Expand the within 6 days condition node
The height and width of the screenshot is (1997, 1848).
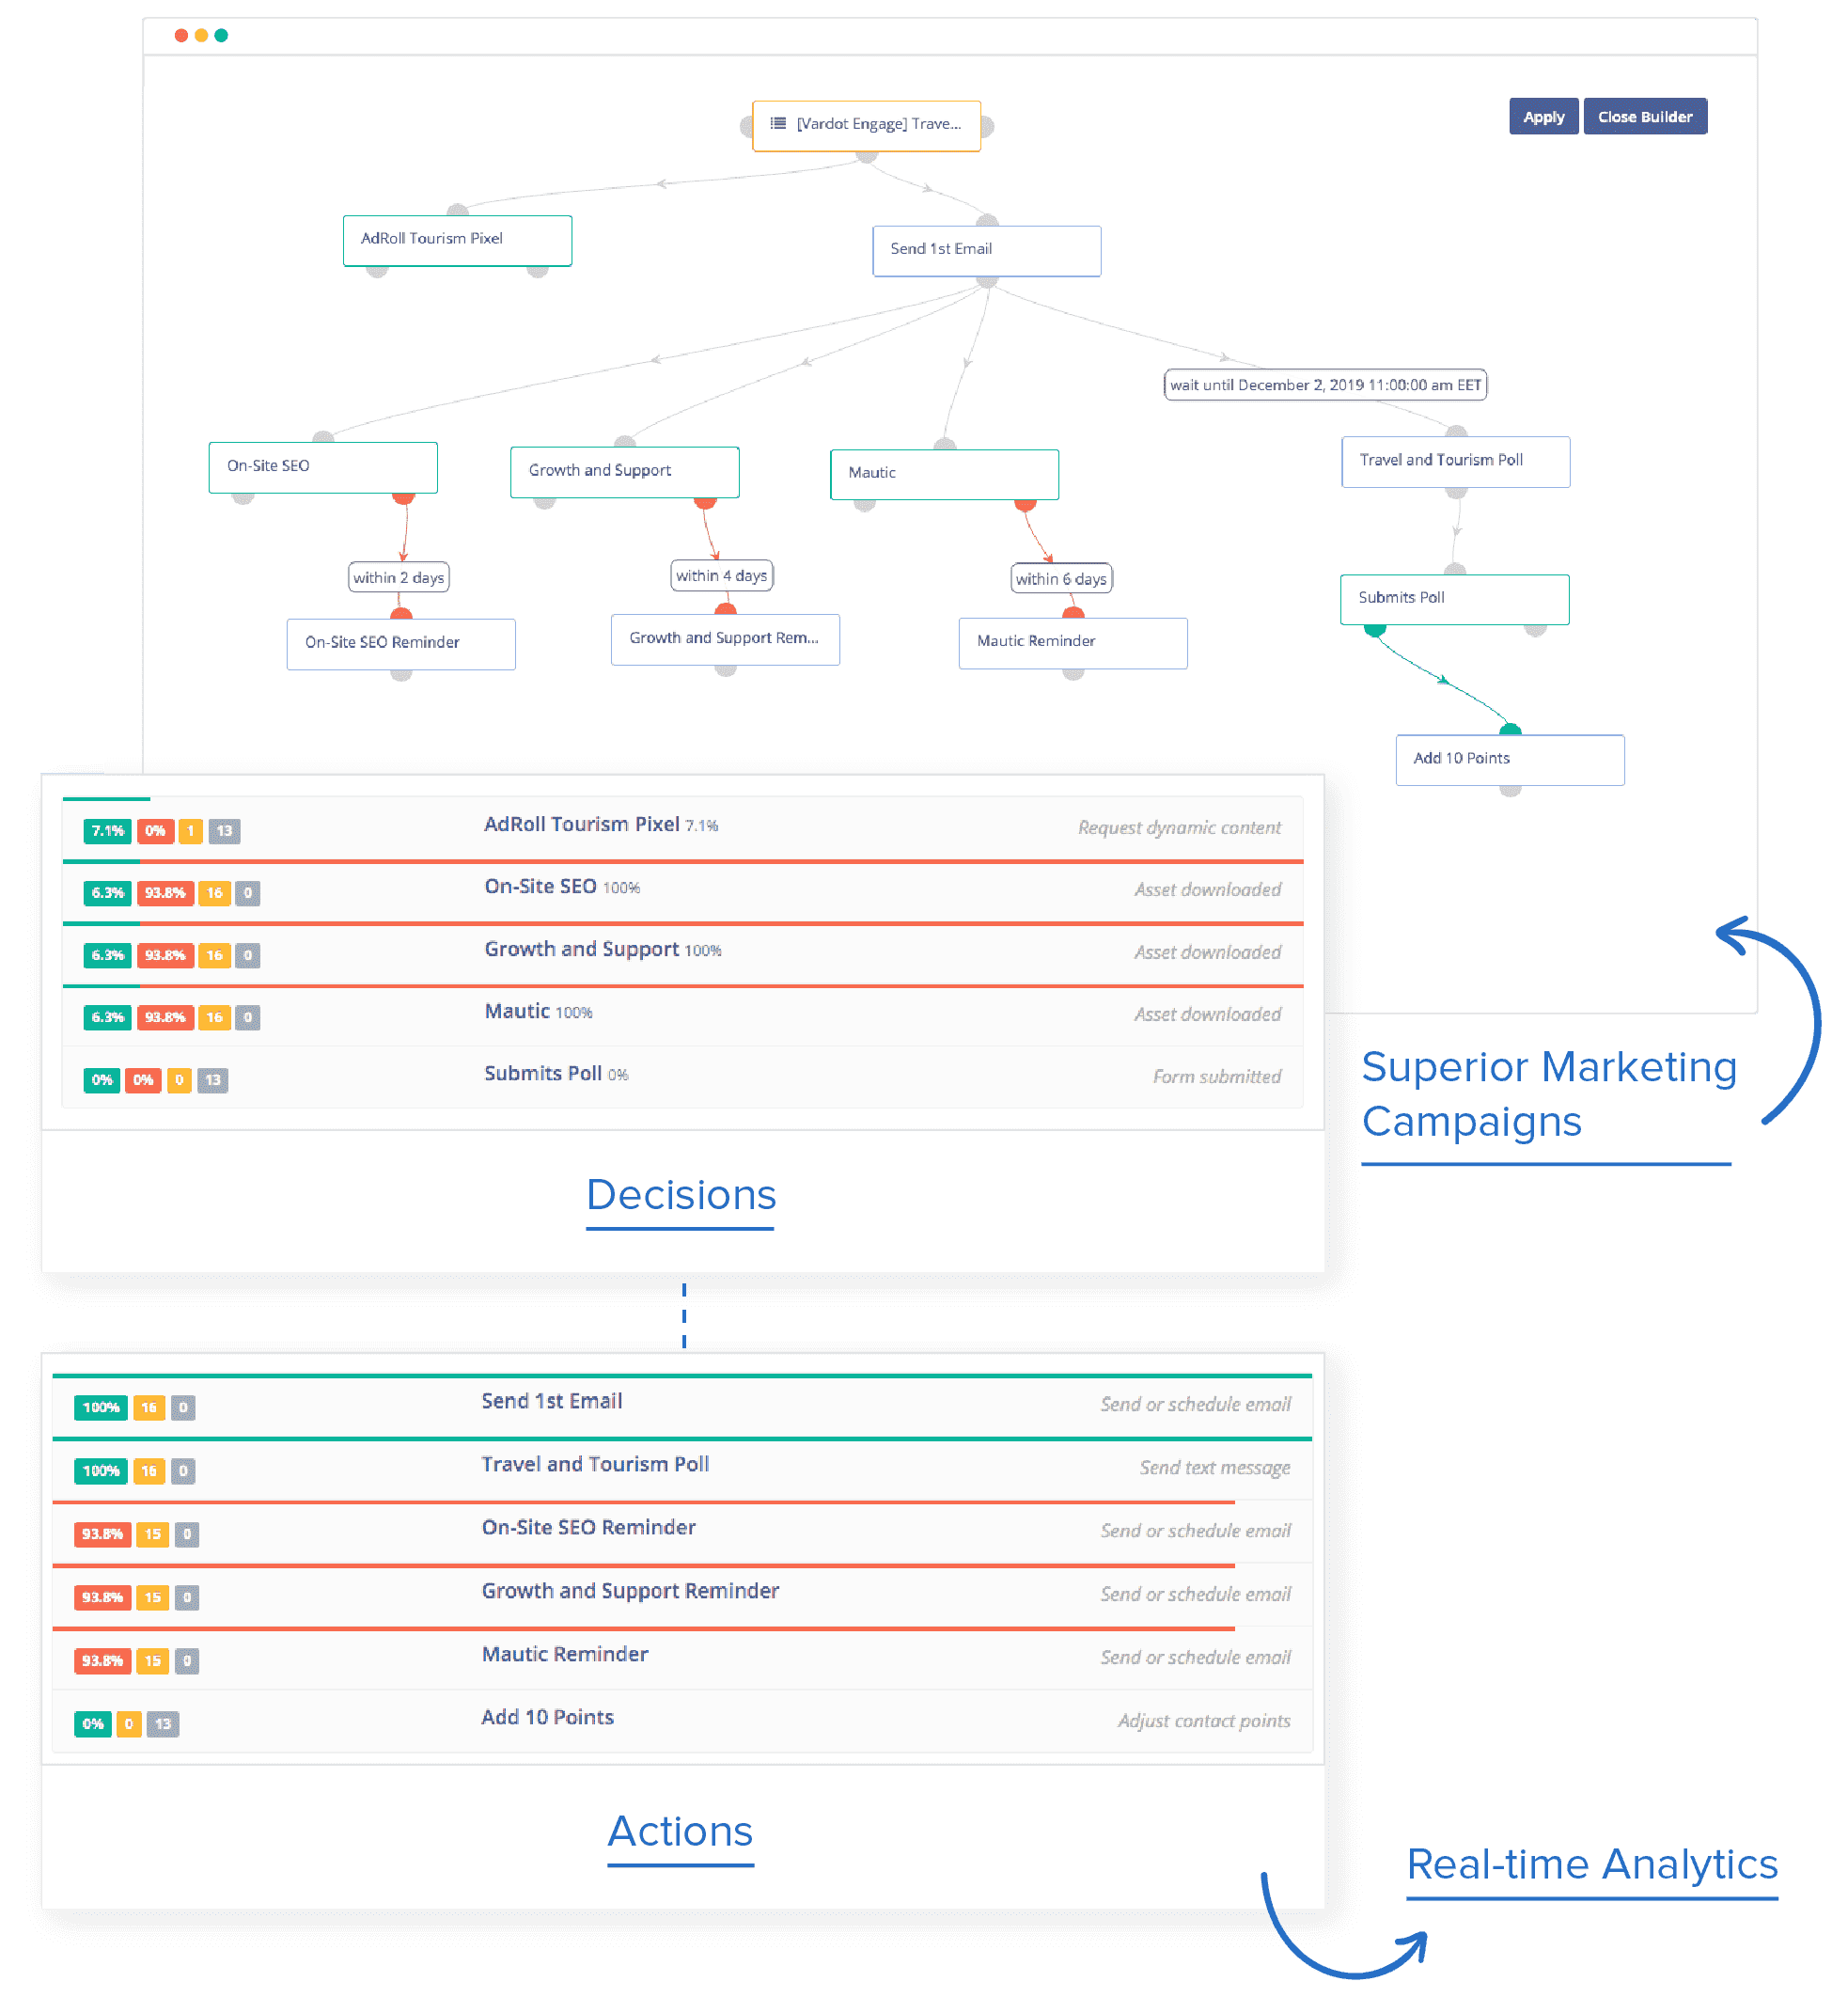coord(1064,571)
